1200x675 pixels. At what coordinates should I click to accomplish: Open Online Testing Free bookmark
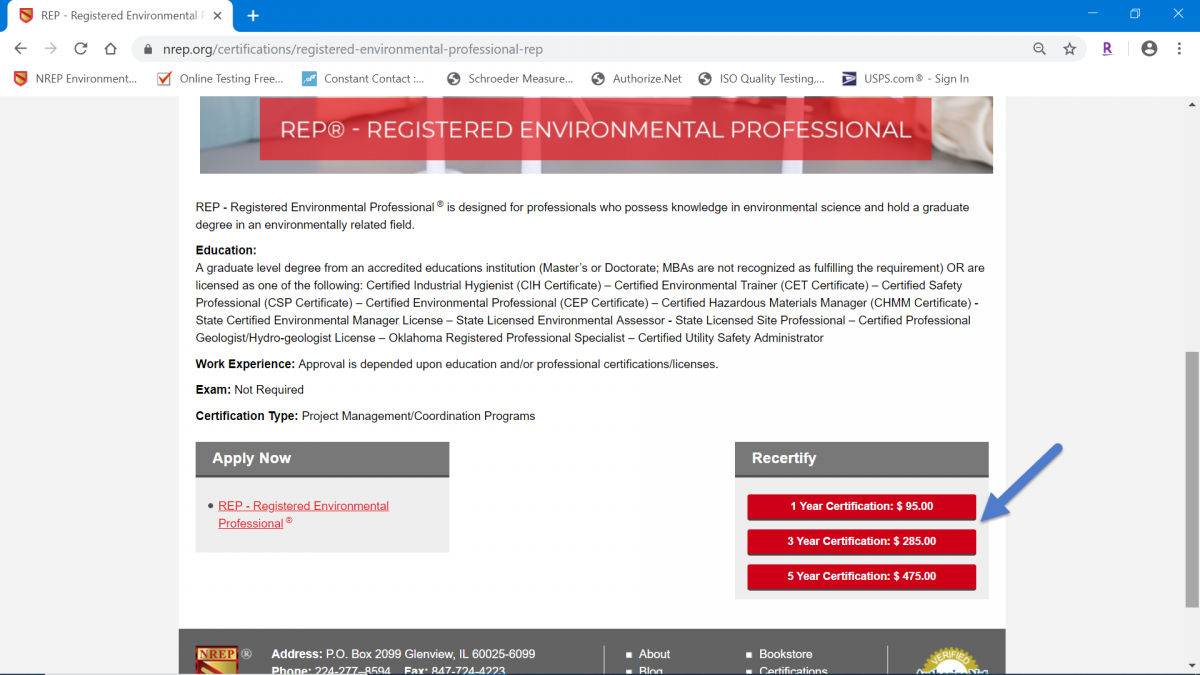pos(220,79)
